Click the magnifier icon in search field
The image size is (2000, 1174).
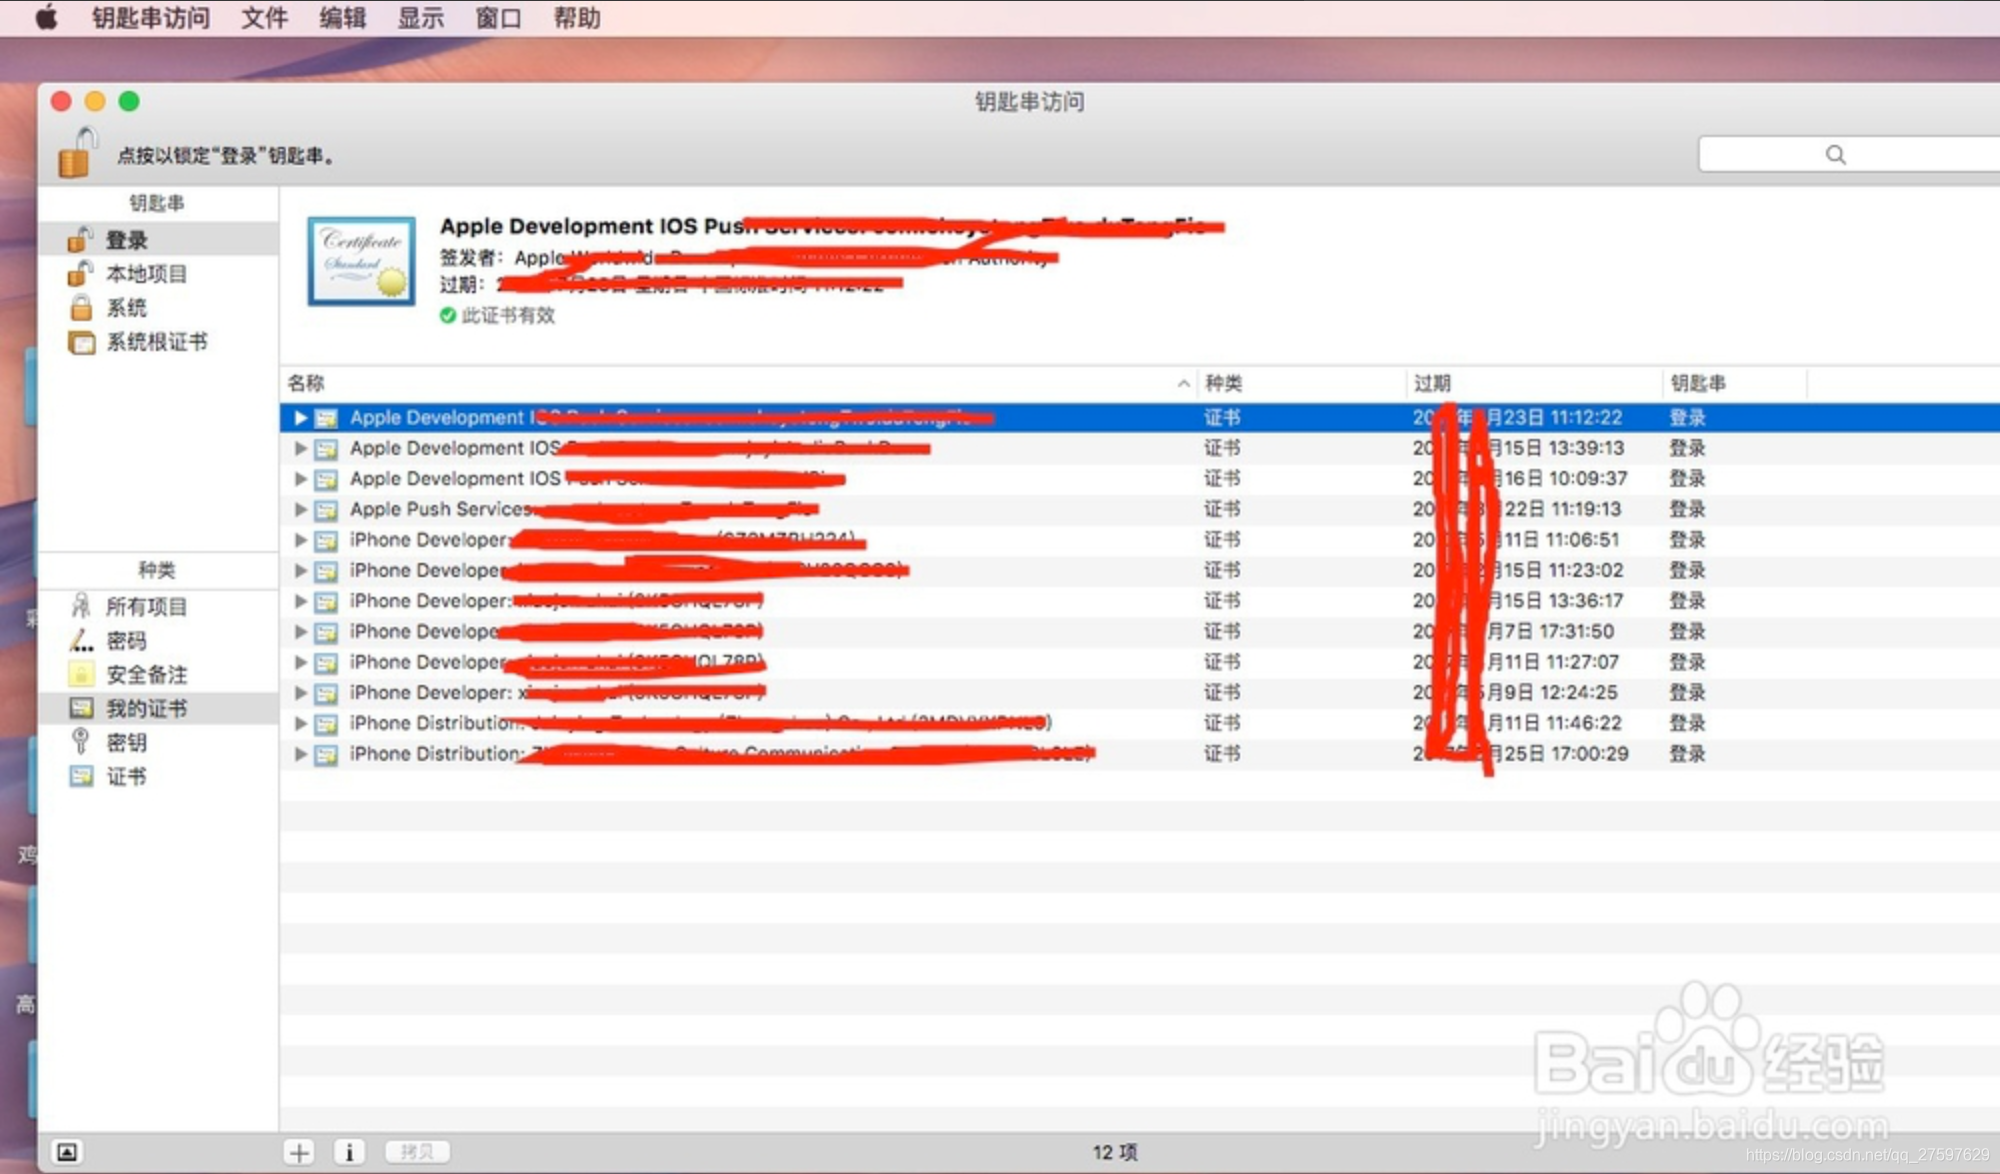click(x=1835, y=154)
